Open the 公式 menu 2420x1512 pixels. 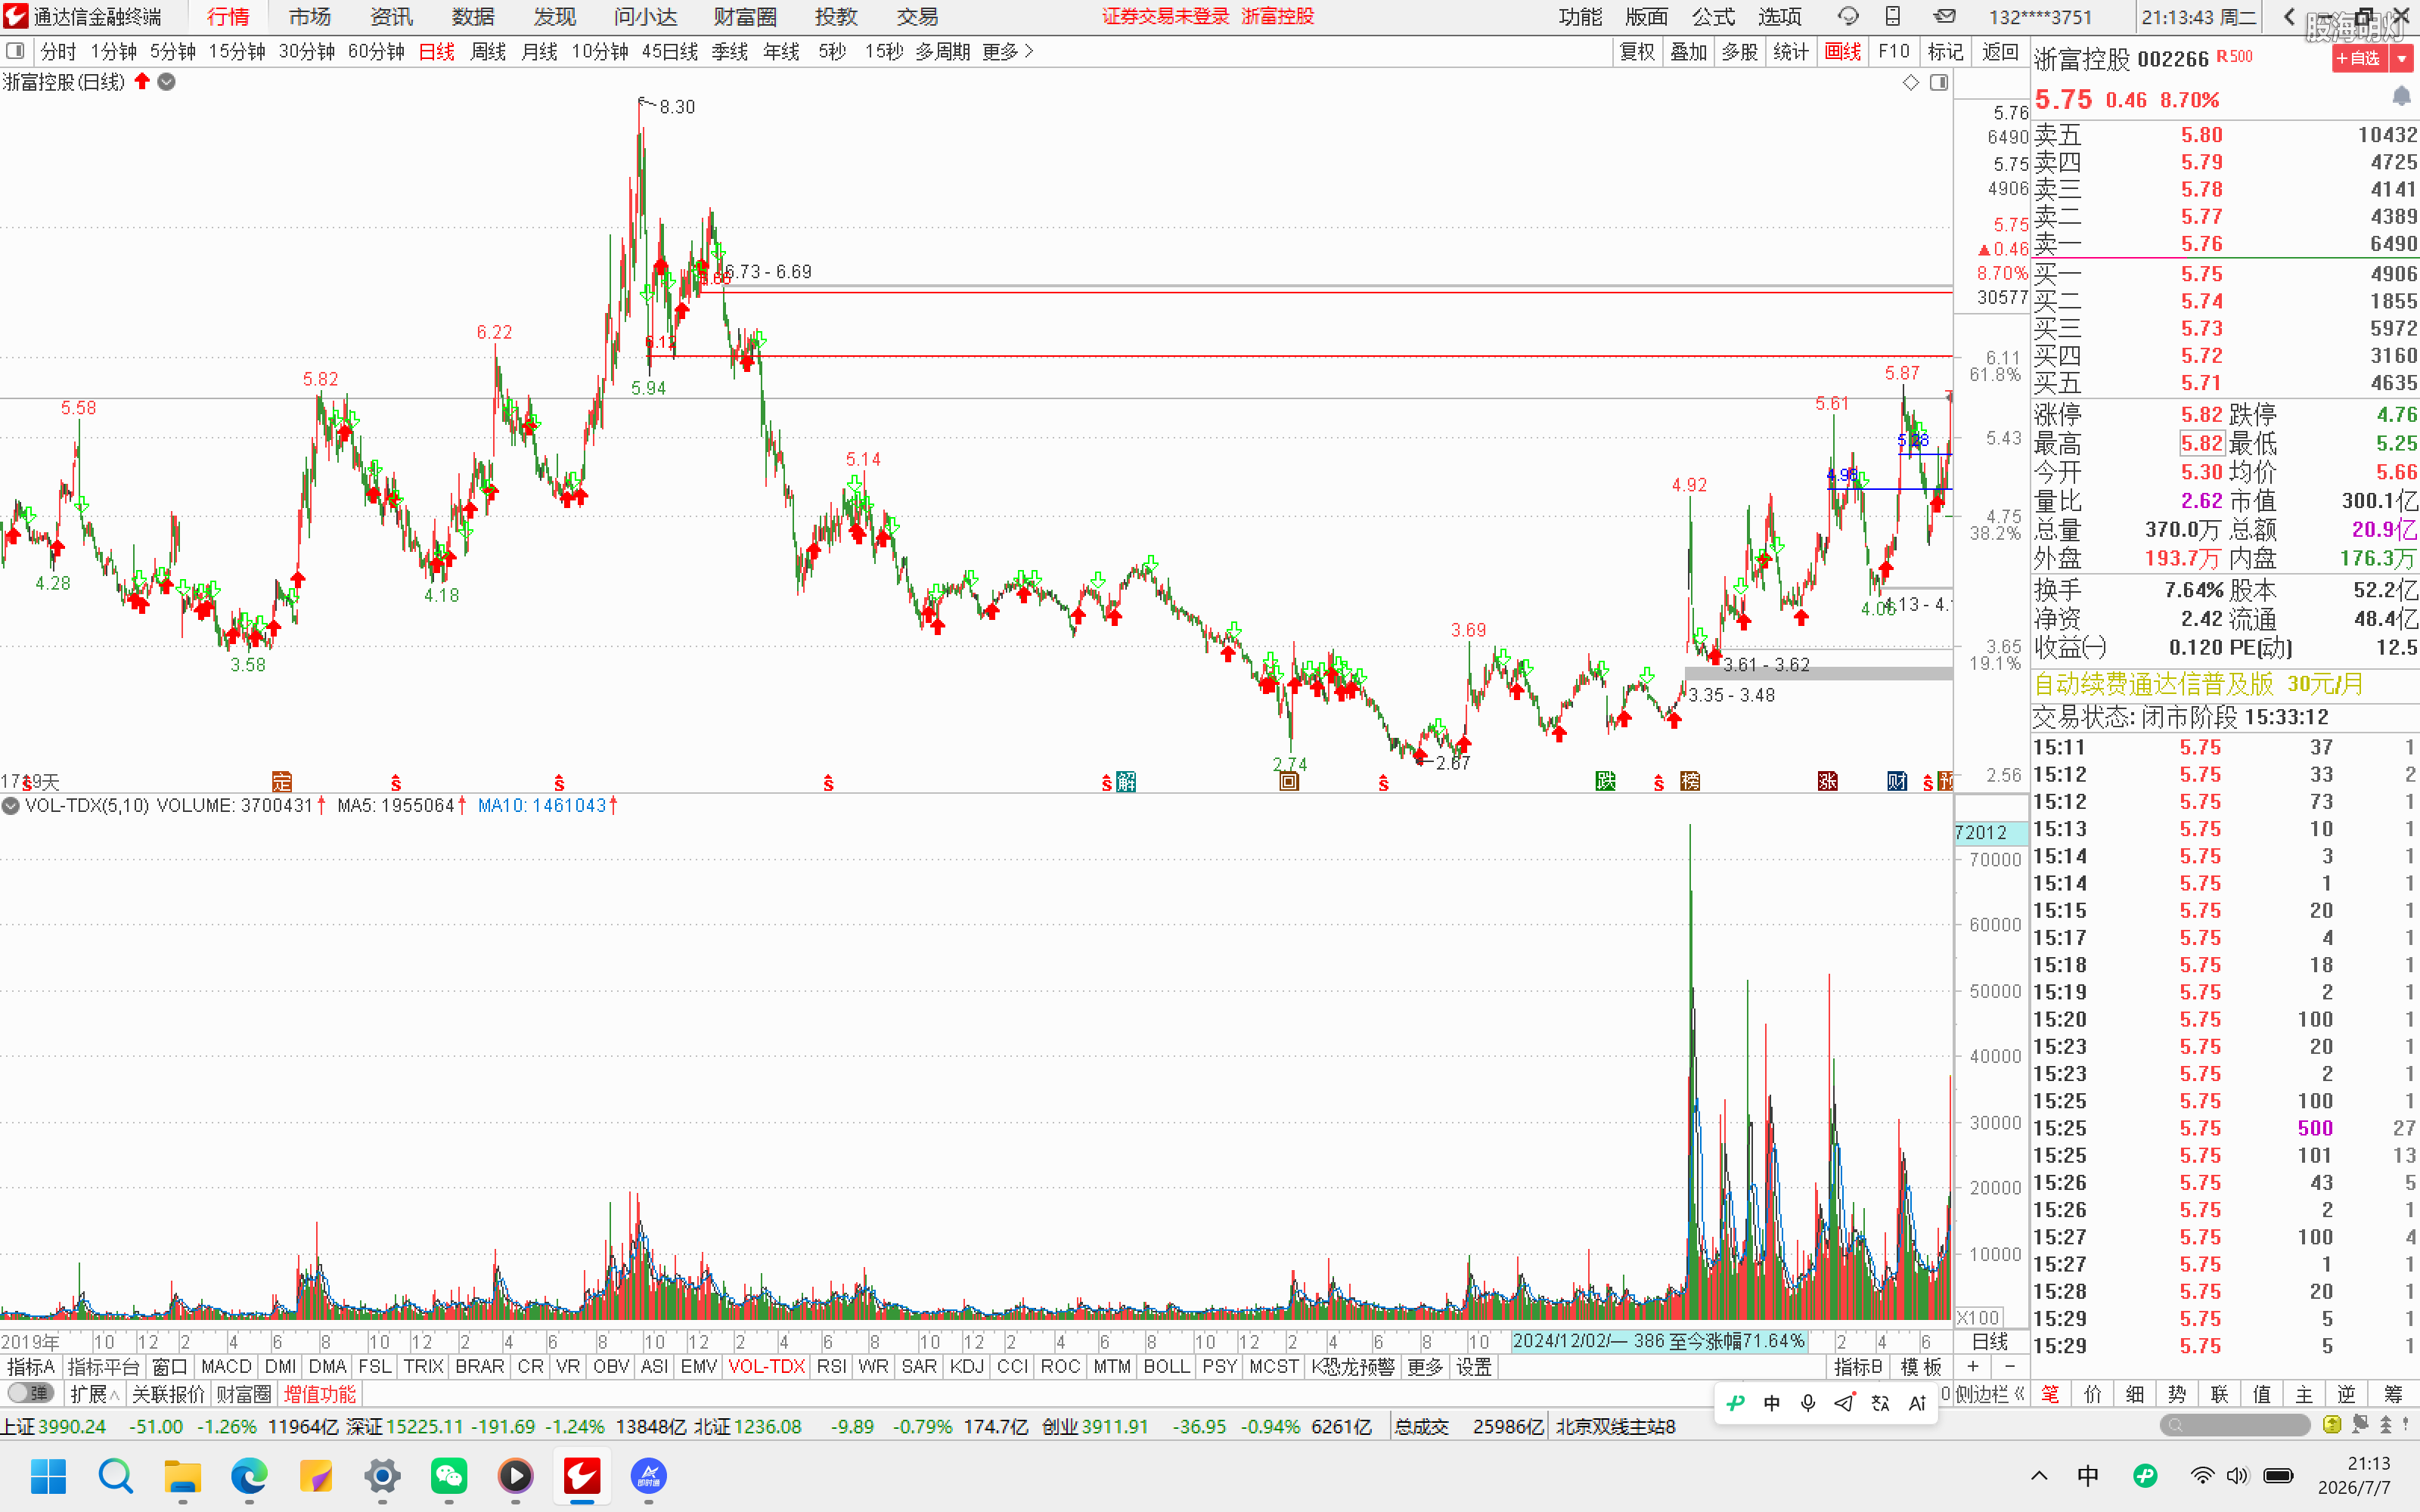[x=1713, y=16]
